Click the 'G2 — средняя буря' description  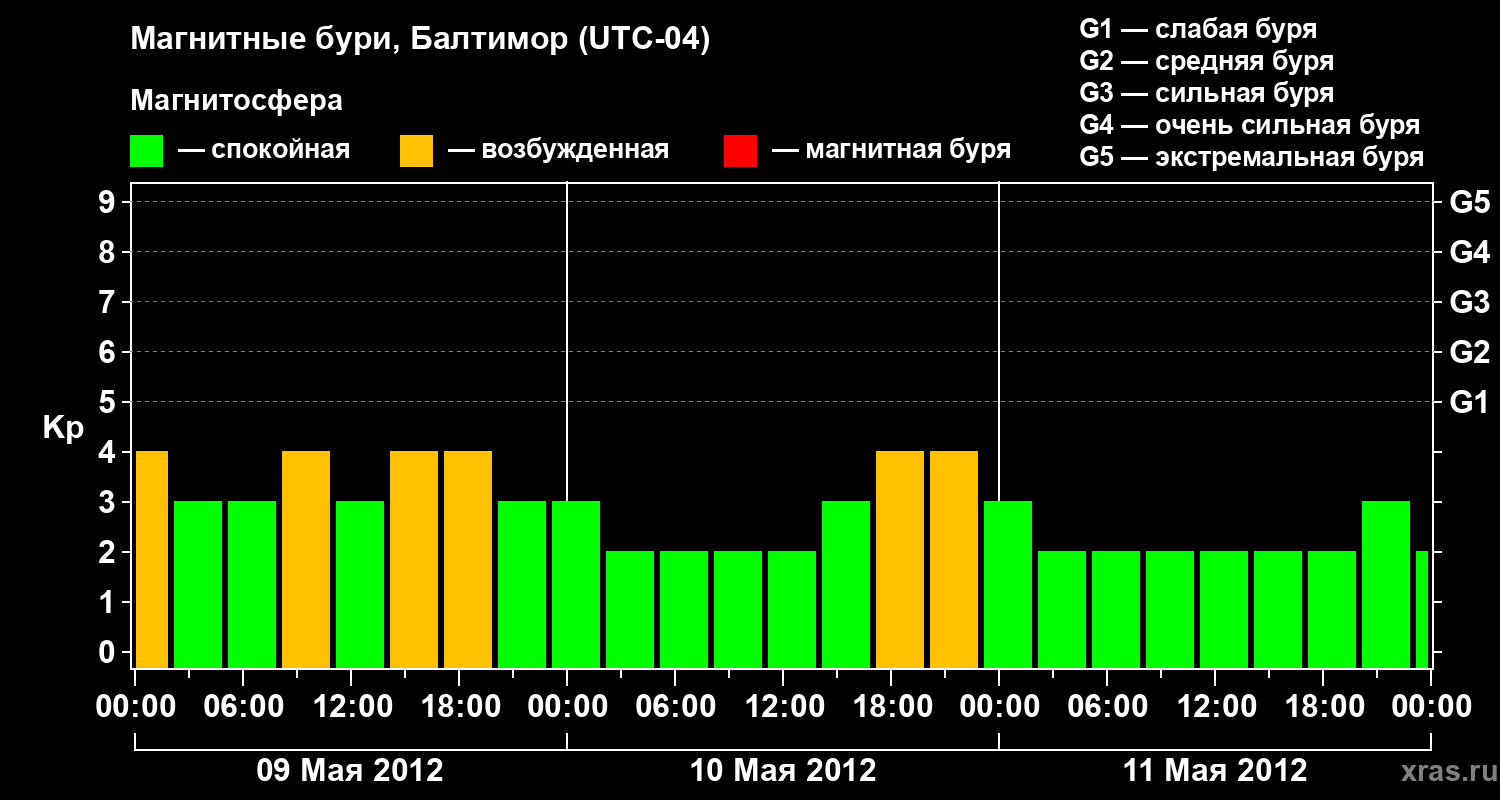point(1206,61)
